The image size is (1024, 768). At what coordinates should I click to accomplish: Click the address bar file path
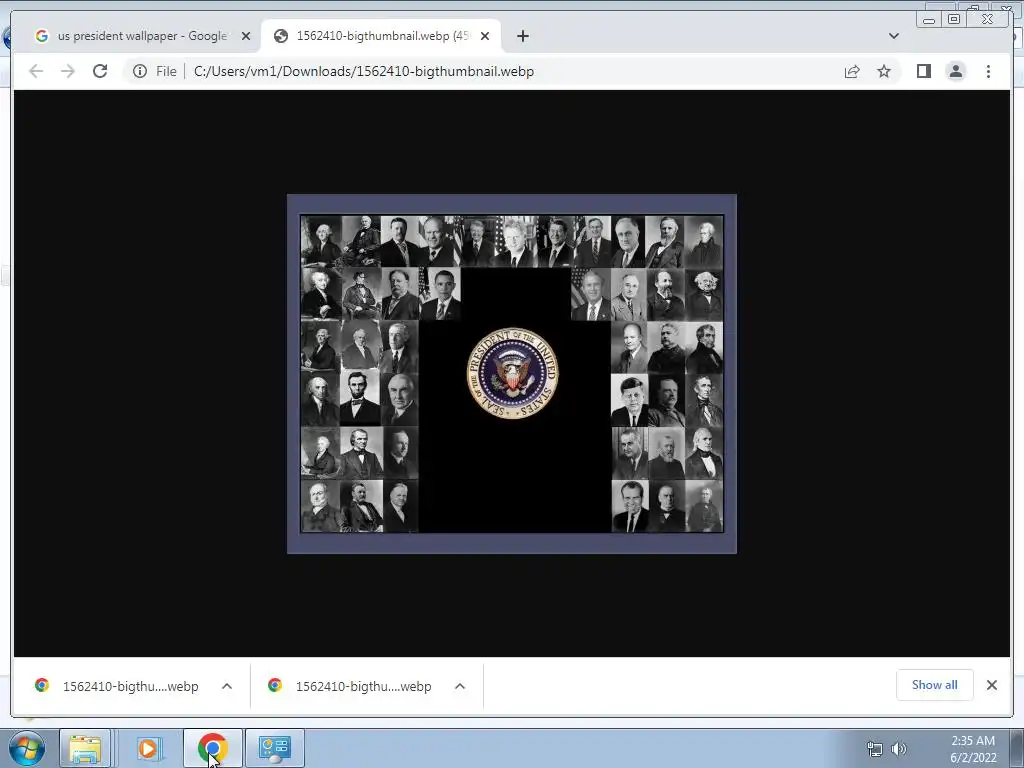coord(364,71)
